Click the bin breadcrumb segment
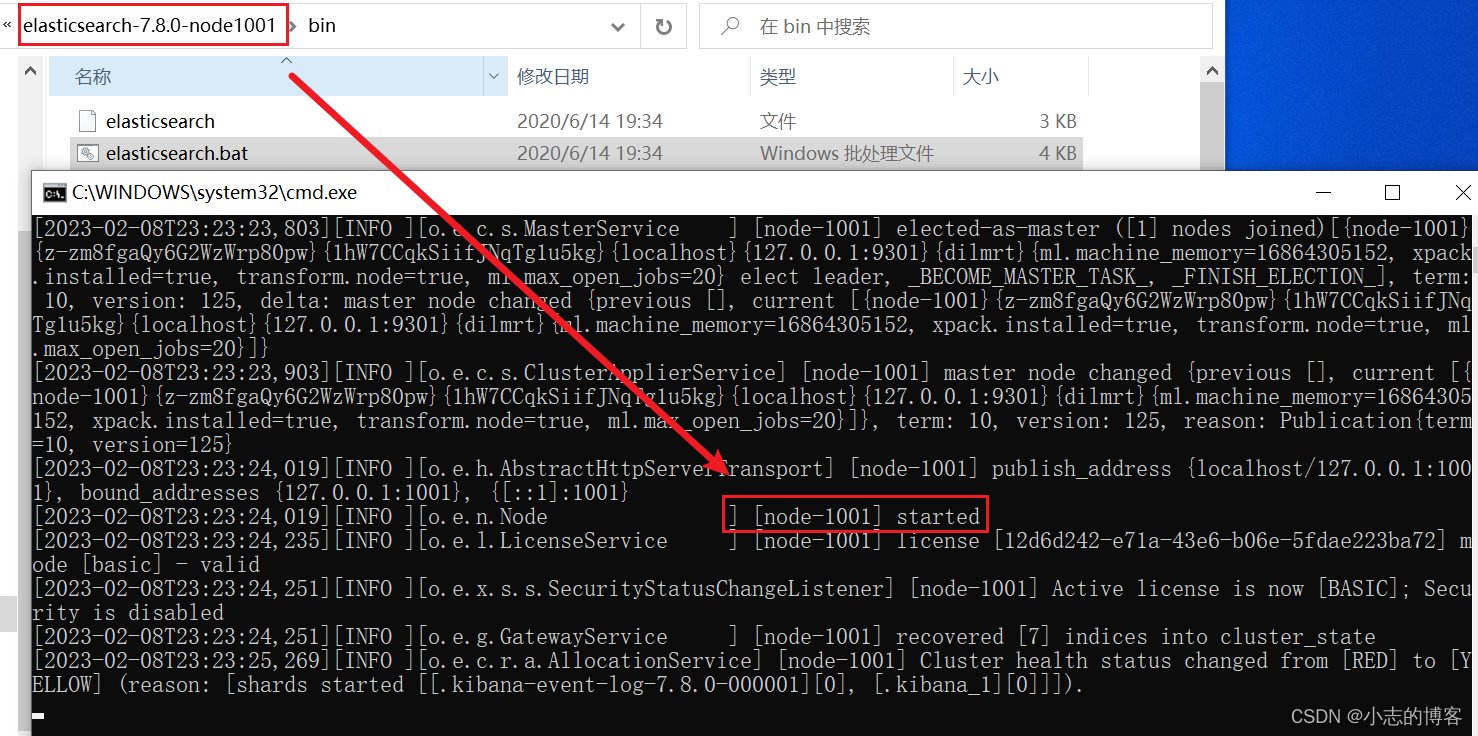 (322, 25)
